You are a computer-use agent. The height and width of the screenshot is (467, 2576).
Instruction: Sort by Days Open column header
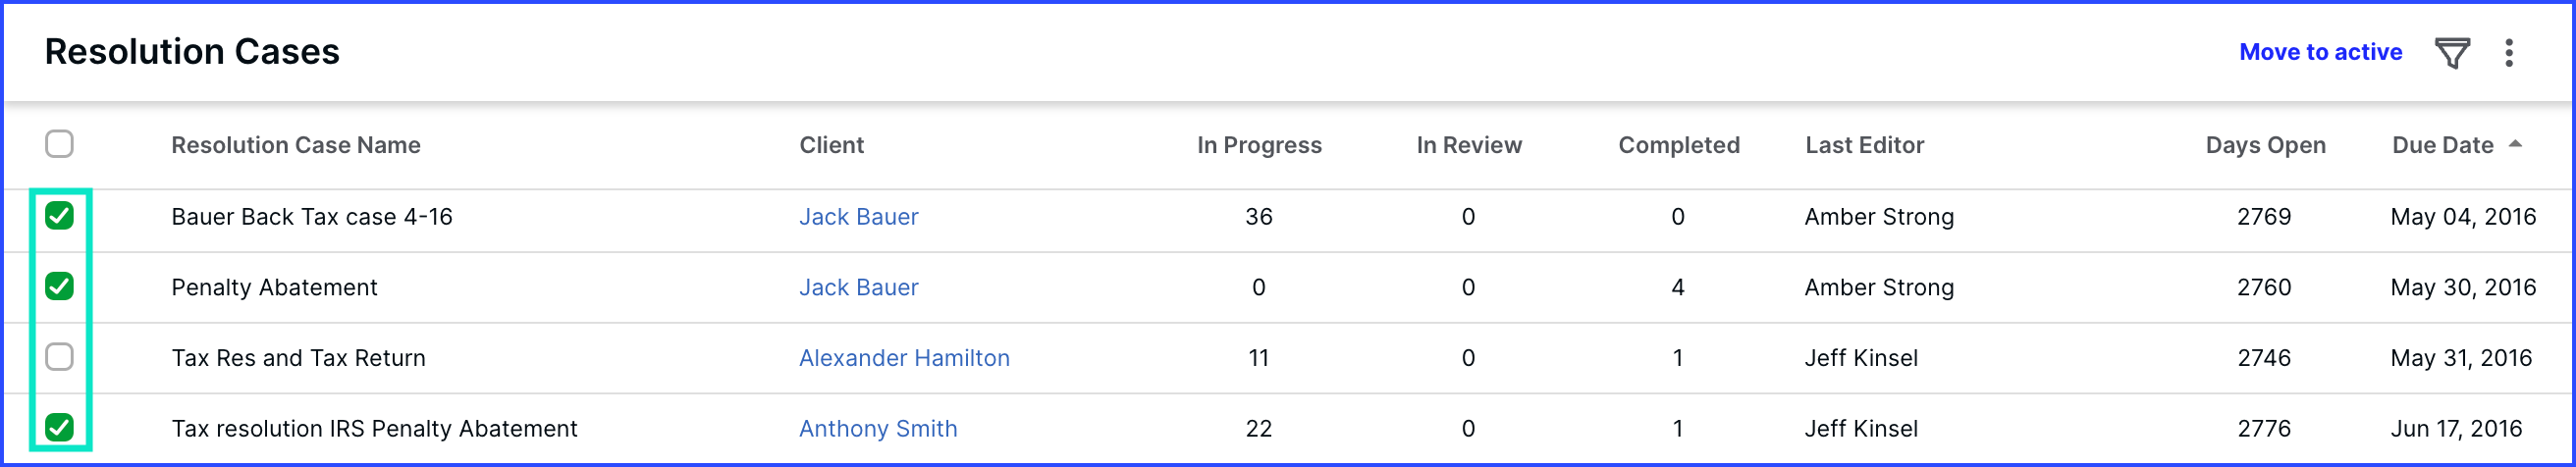(x=2265, y=145)
